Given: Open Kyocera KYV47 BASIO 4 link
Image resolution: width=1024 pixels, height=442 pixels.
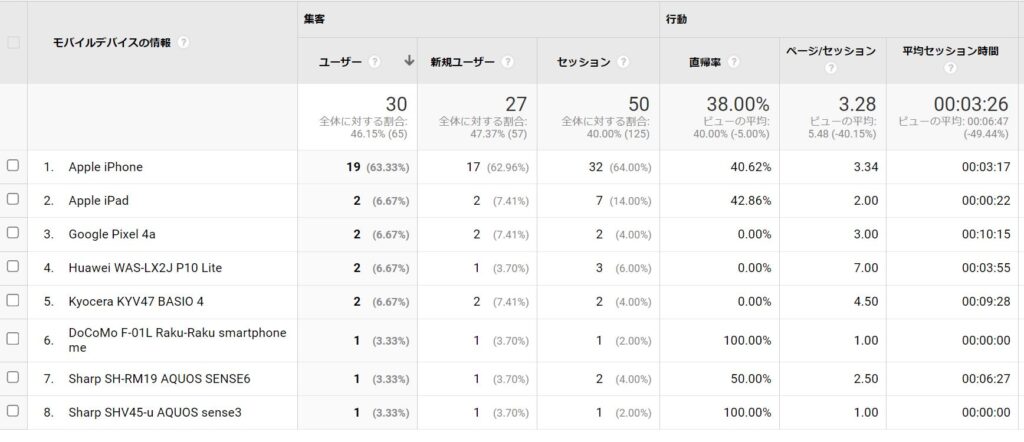Looking at the screenshot, I should tap(135, 301).
